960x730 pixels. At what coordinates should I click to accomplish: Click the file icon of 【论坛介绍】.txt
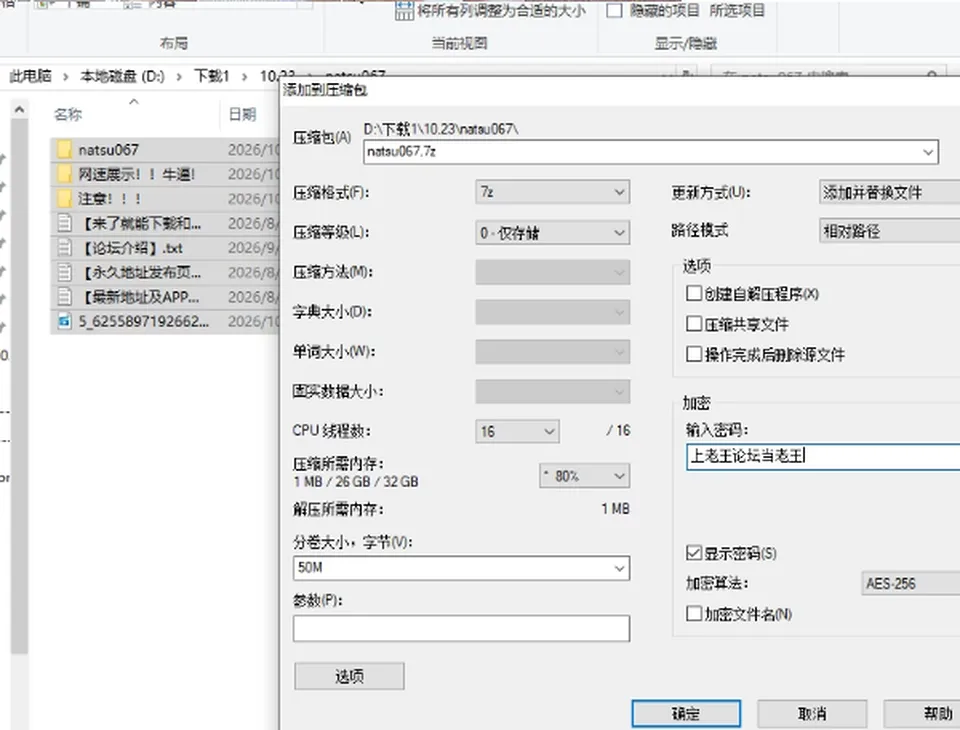tap(64, 247)
